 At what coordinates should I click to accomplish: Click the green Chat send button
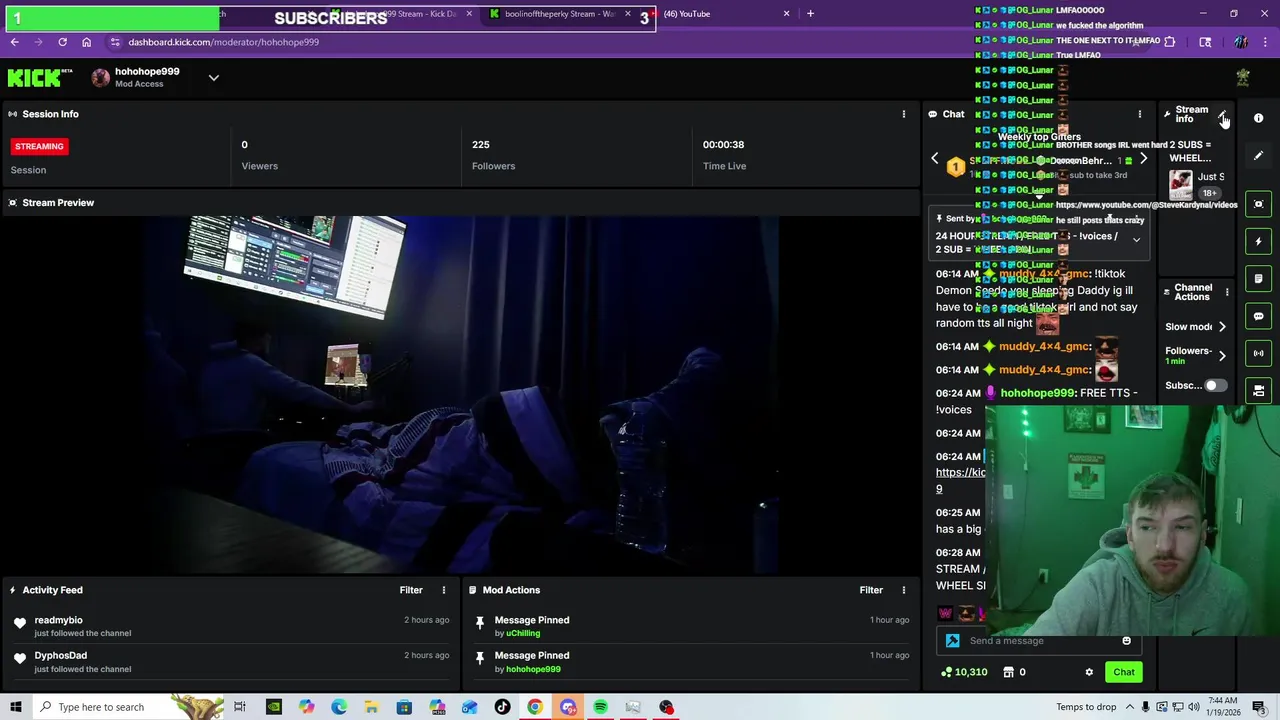[x=1124, y=672]
